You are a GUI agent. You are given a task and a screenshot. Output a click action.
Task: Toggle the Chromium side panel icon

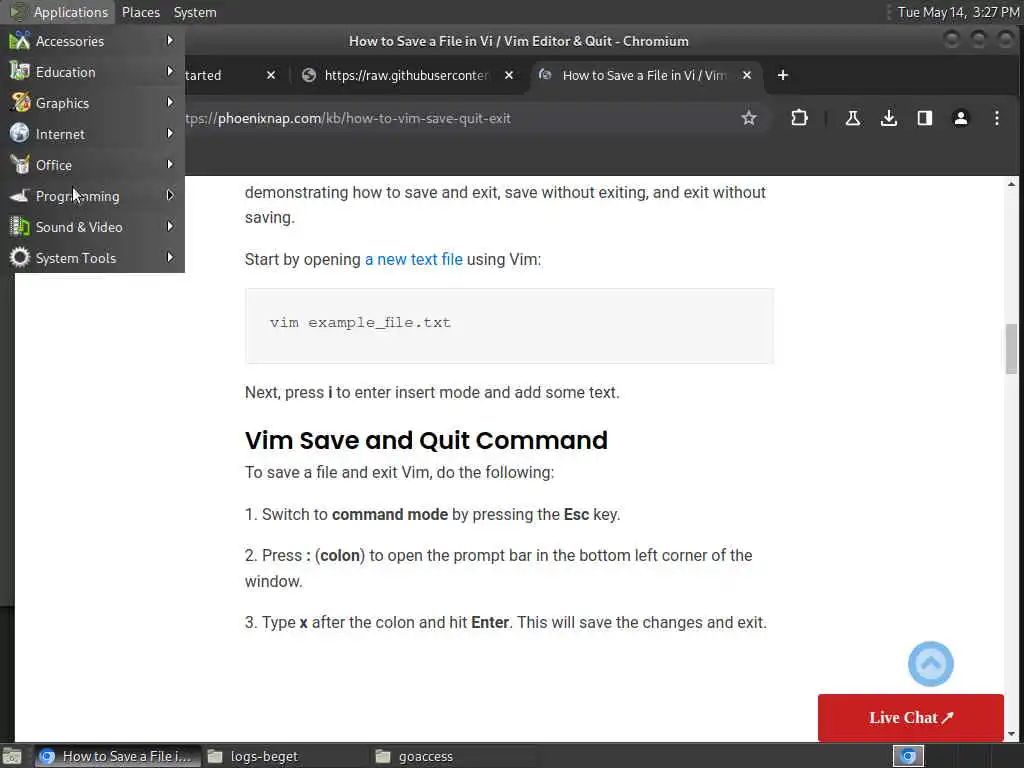click(925, 118)
